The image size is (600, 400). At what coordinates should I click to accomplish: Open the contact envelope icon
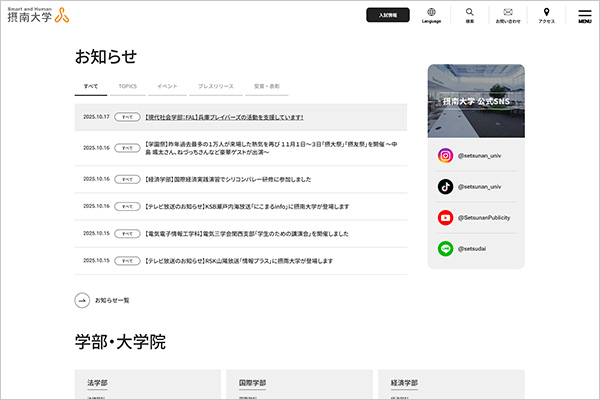508,14
